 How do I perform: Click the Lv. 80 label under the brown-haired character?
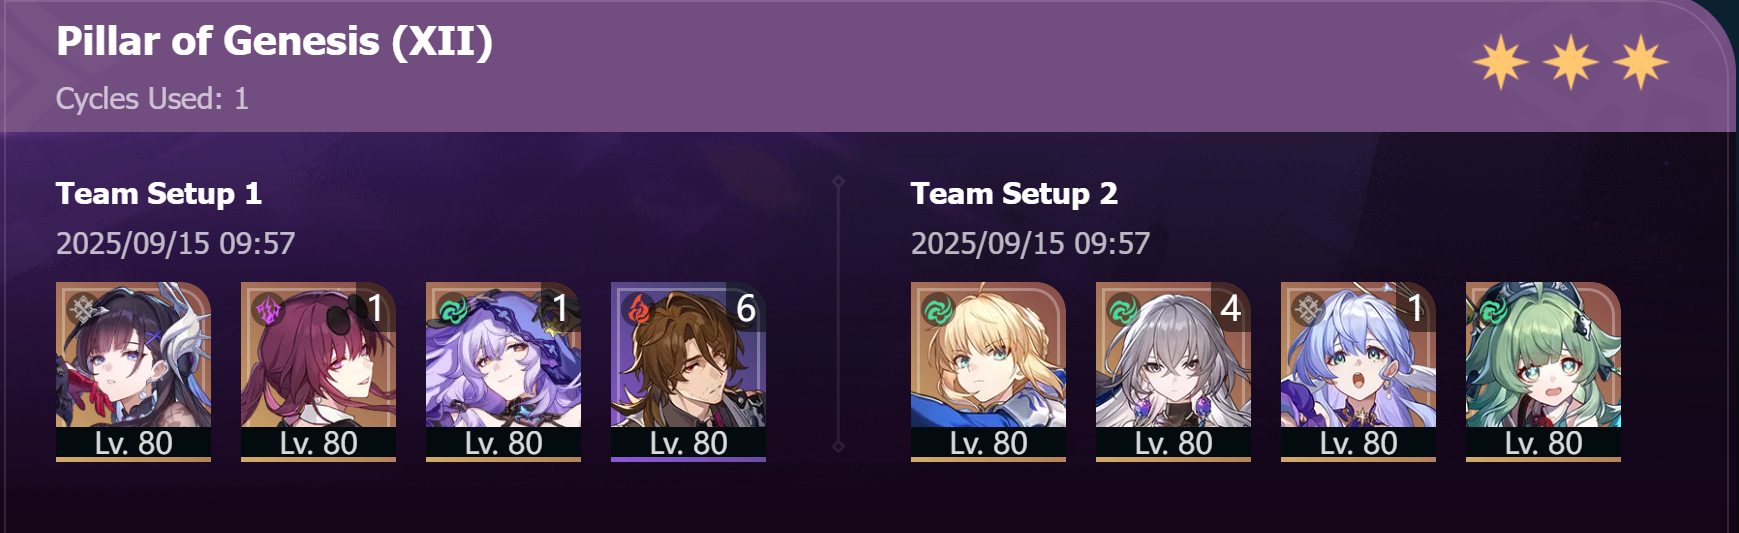tap(688, 443)
